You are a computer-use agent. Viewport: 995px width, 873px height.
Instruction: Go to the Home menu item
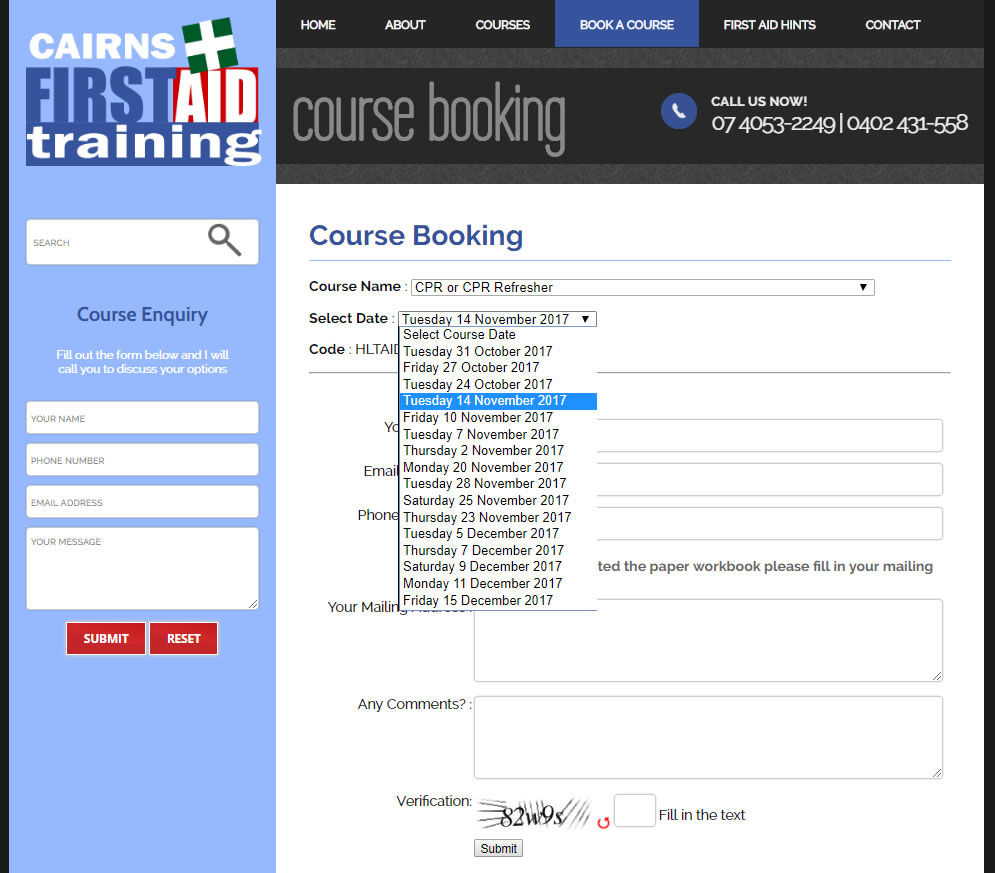318,24
